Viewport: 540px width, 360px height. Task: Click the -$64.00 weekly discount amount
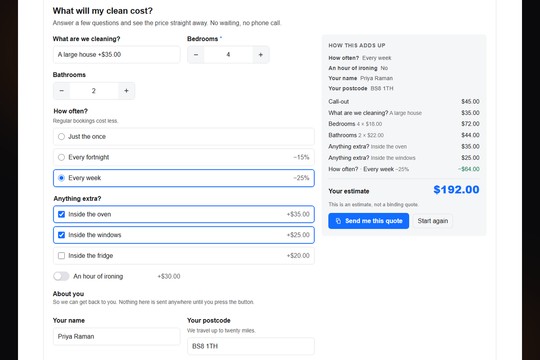469,169
